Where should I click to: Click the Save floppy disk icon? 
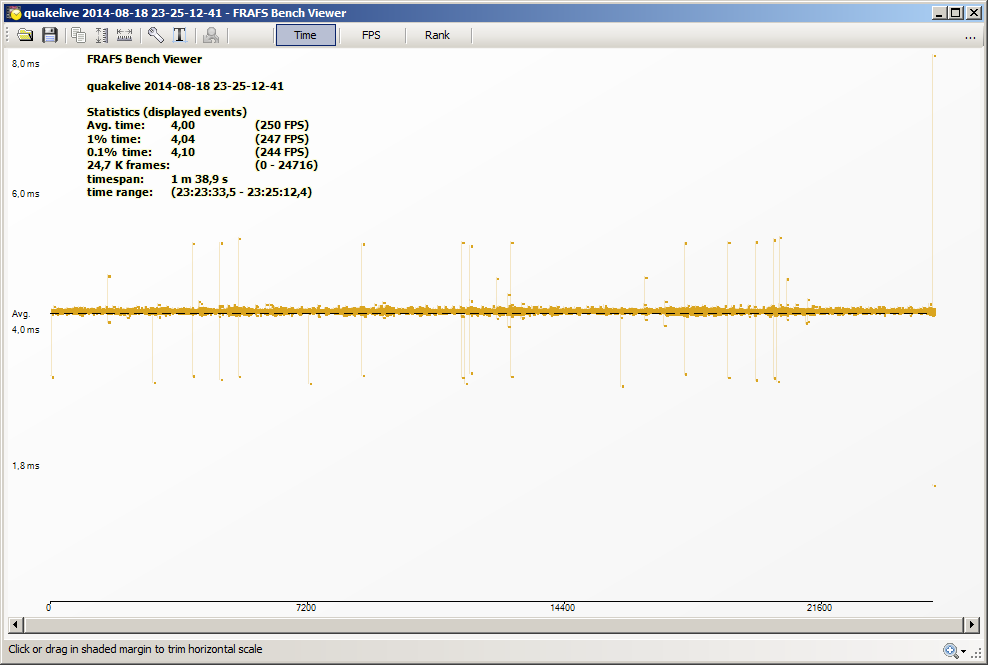(50, 35)
